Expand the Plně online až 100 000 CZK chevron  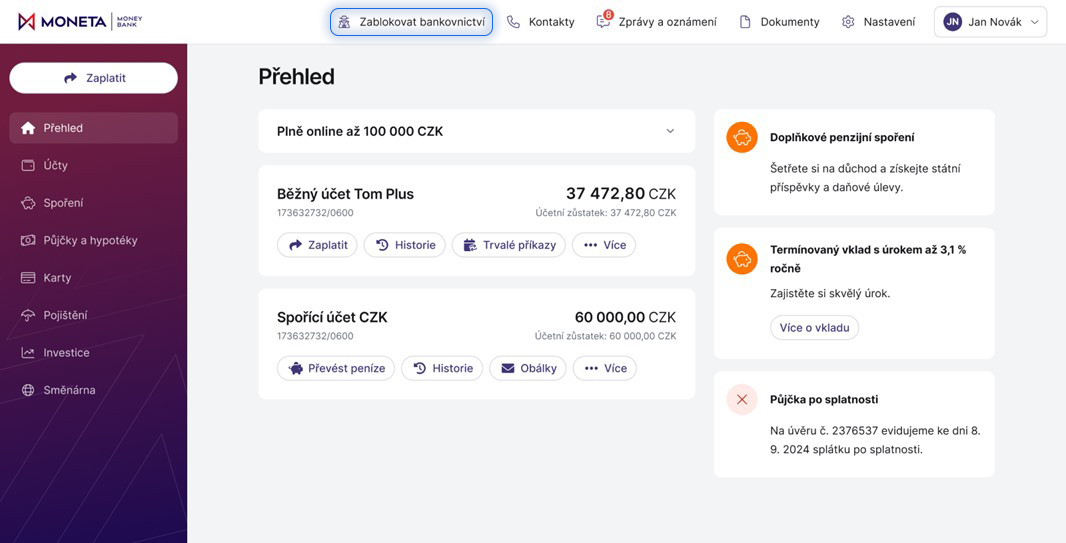(x=670, y=131)
